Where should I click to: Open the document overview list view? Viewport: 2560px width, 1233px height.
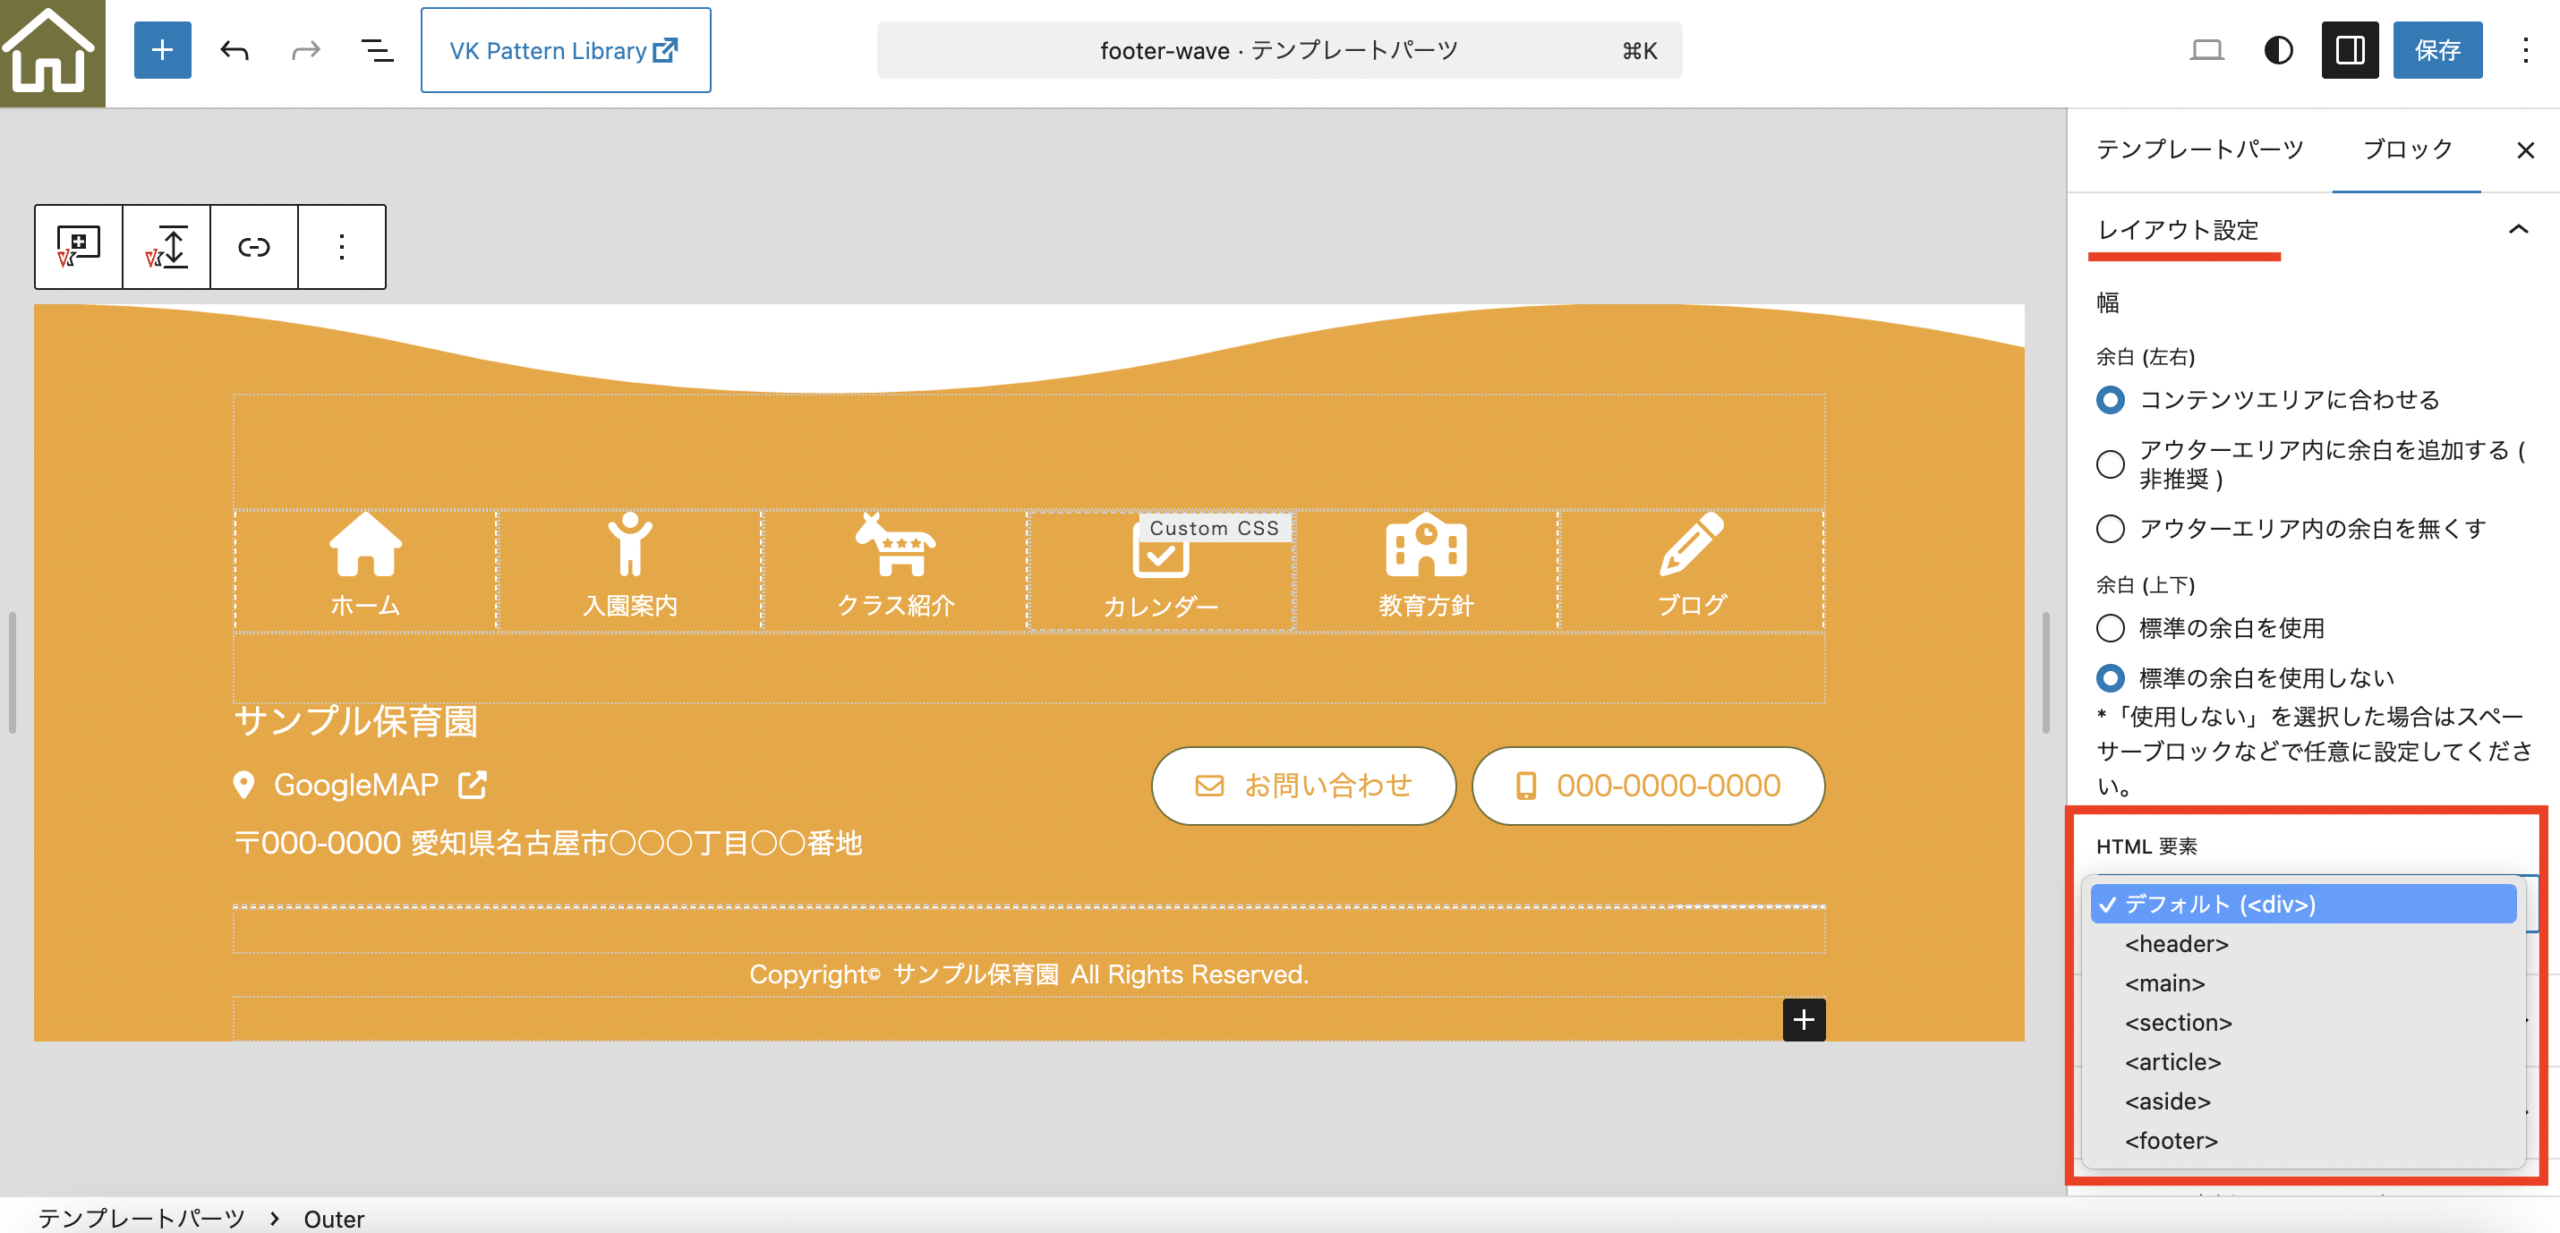375,50
